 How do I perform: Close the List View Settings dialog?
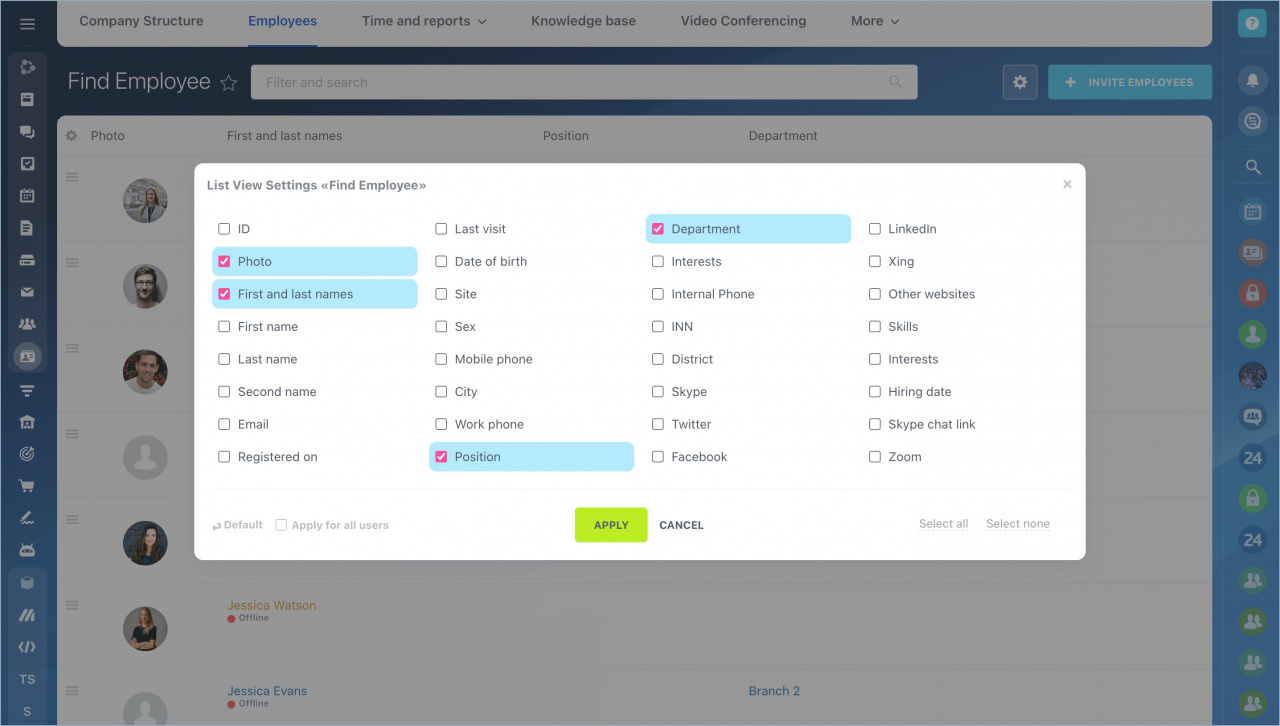(1067, 184)
